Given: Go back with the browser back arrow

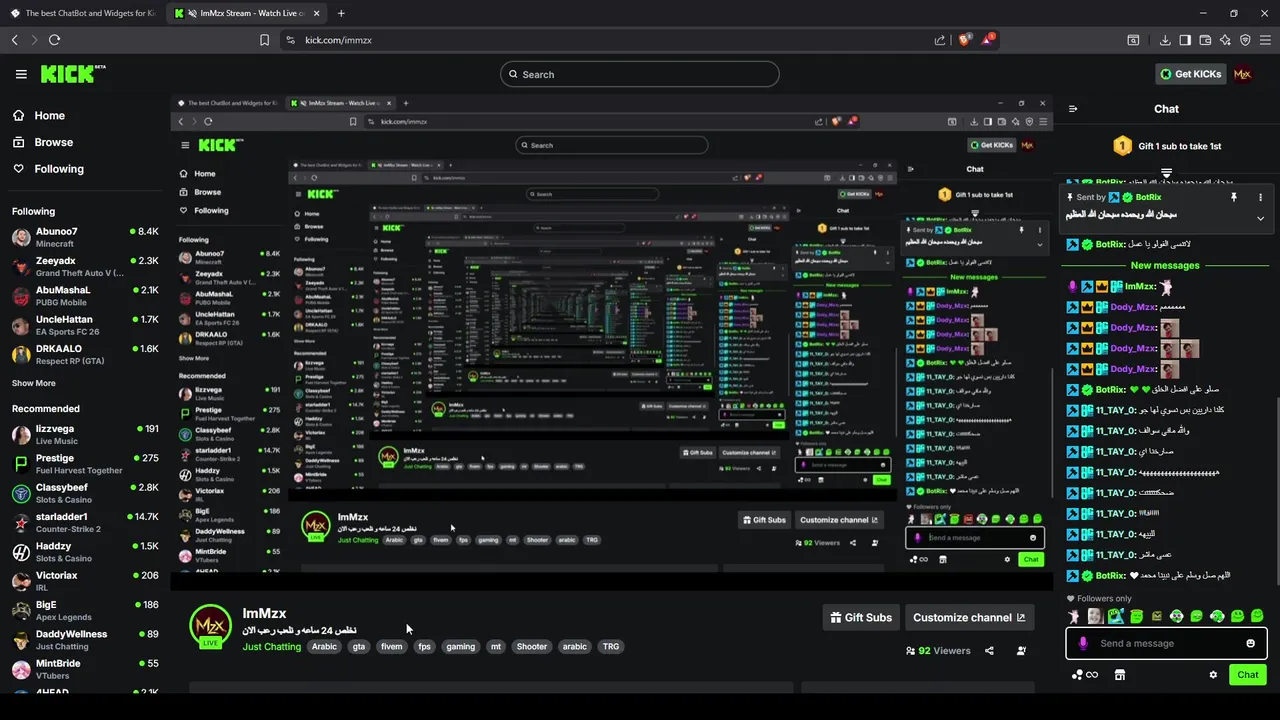Looking at the screenshot, I should pyautogui.click(x=15, y=40).
